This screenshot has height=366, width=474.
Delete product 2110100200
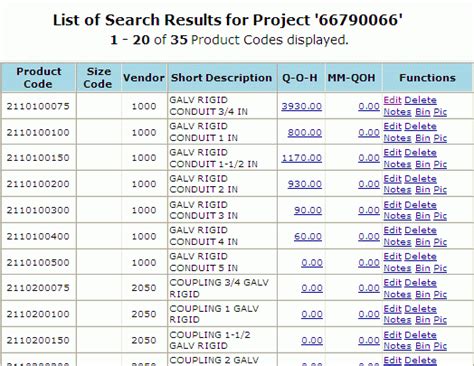click(x=420, y=179)
